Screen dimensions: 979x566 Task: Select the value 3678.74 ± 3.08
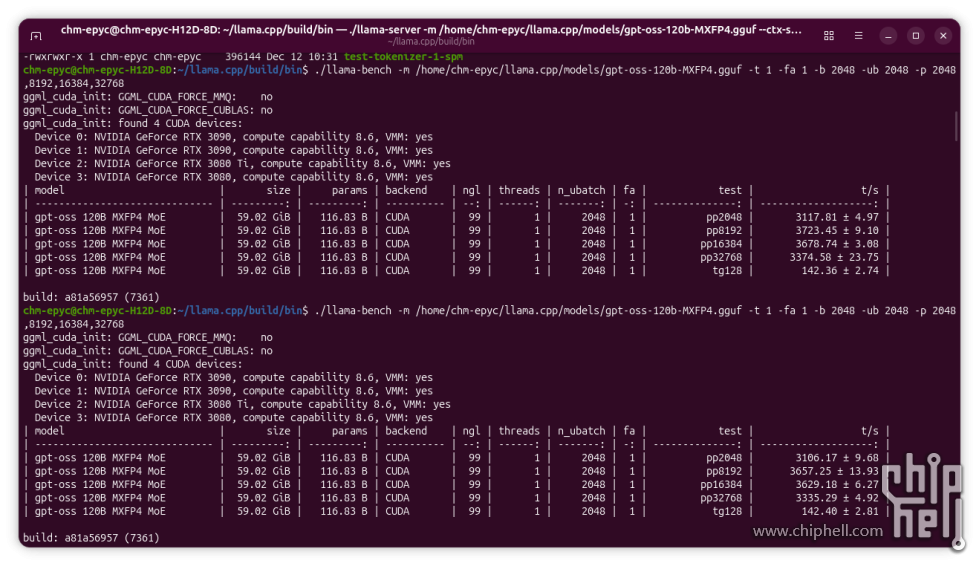(837, 244)
